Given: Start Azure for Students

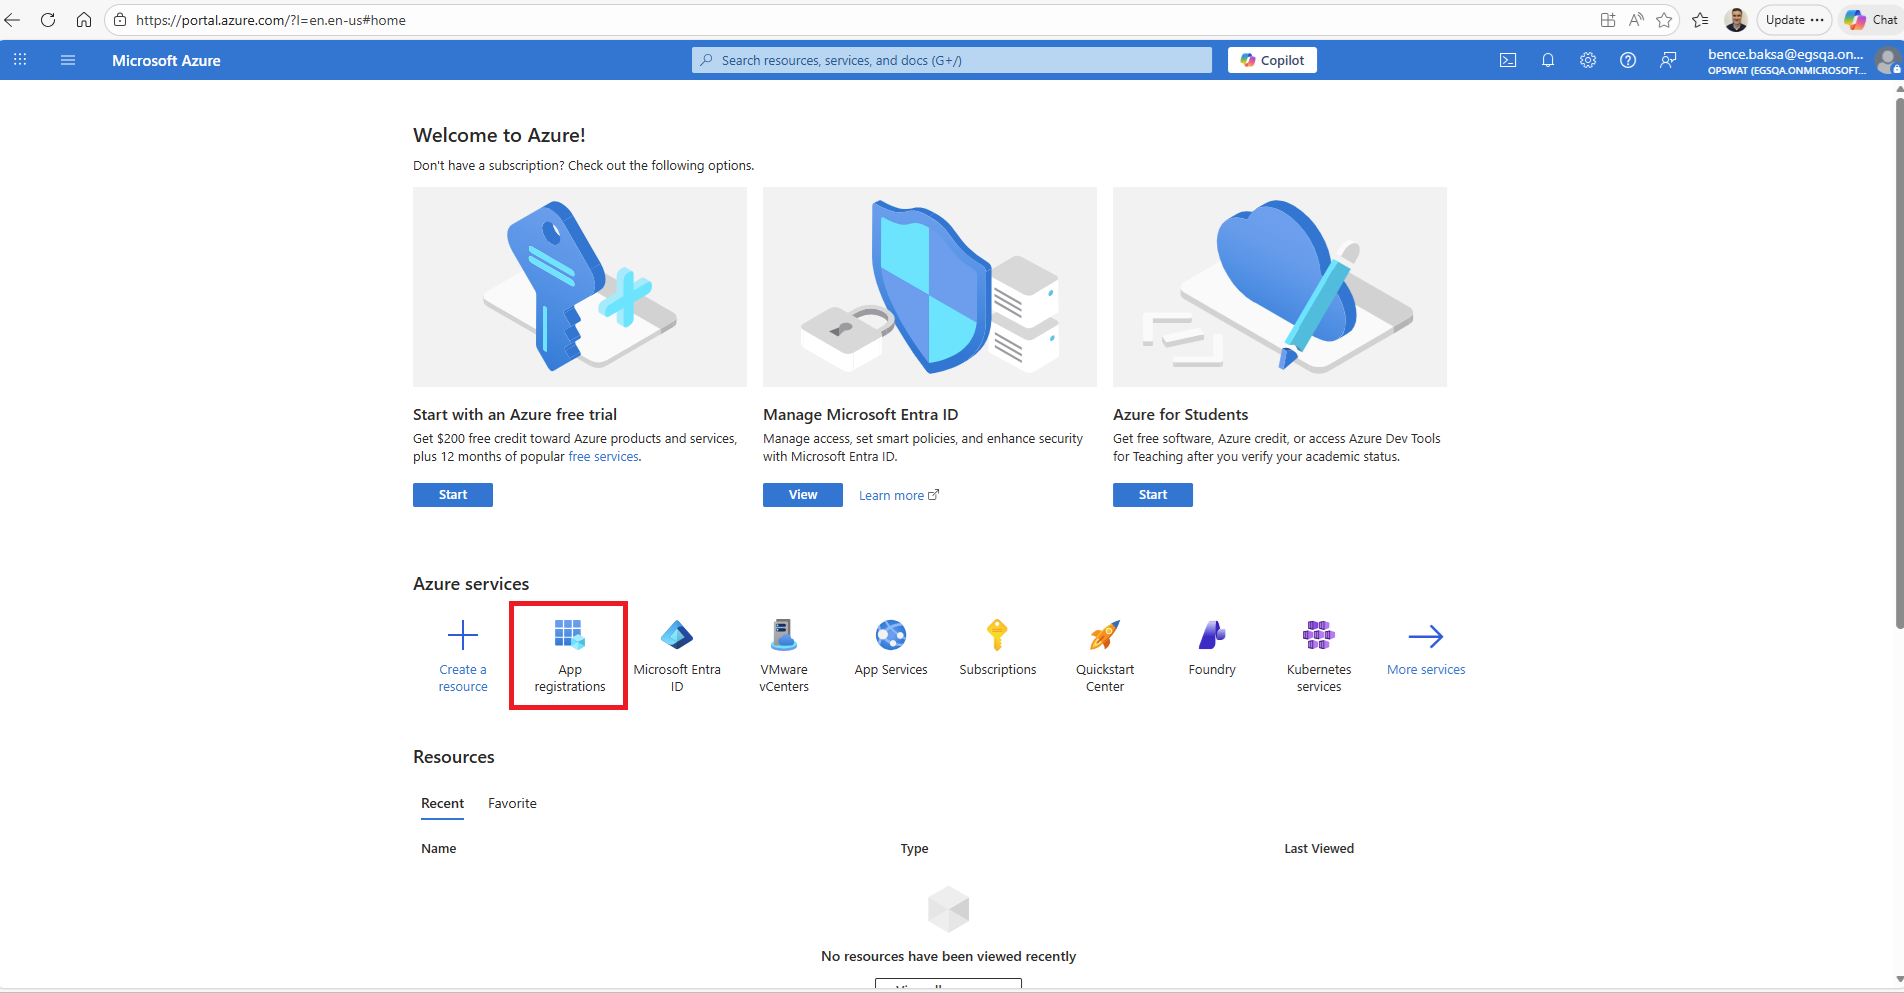Looking at the screenshot, I should 1153,495.
